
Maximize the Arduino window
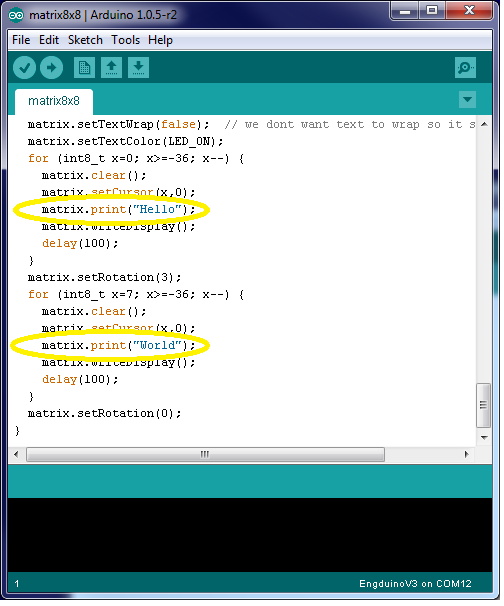click(x=432, y=10)
